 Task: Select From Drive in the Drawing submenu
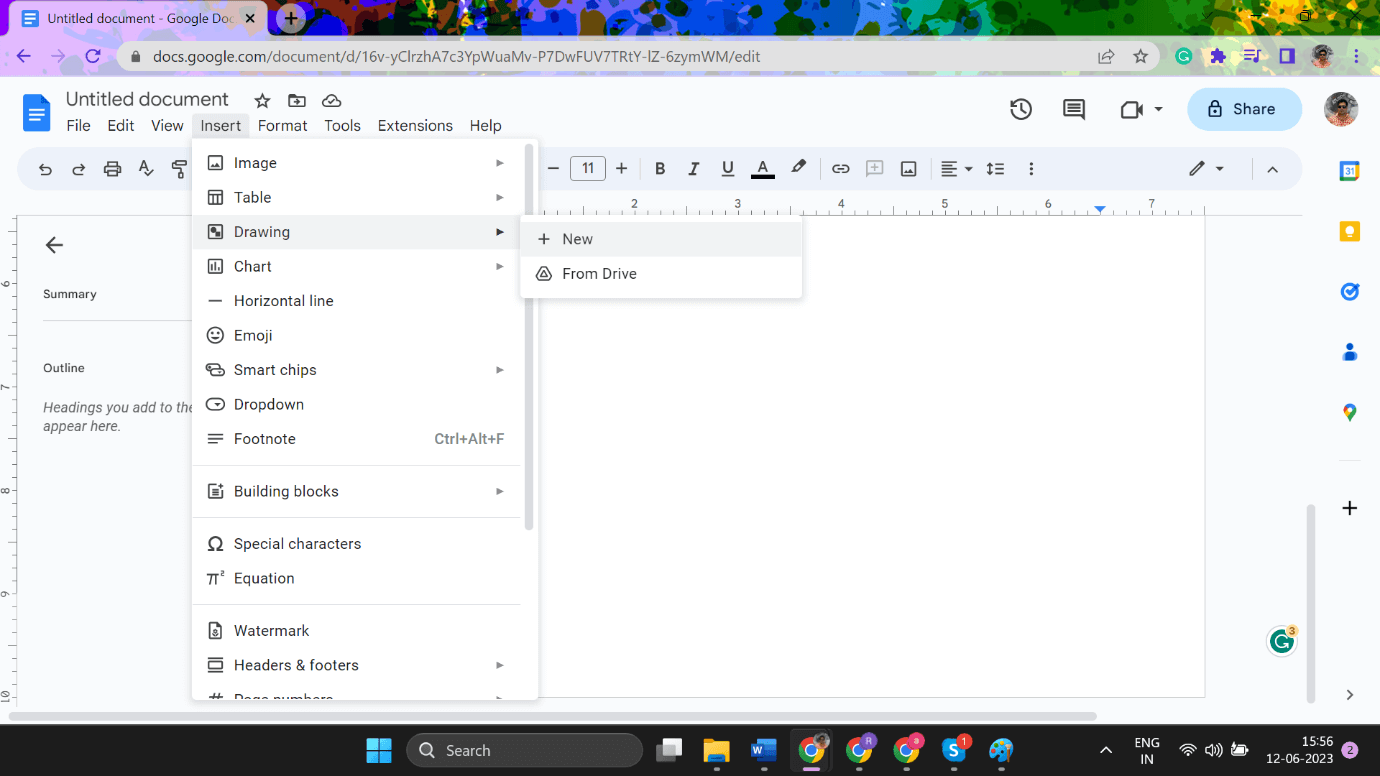click(x=598, y=273)
